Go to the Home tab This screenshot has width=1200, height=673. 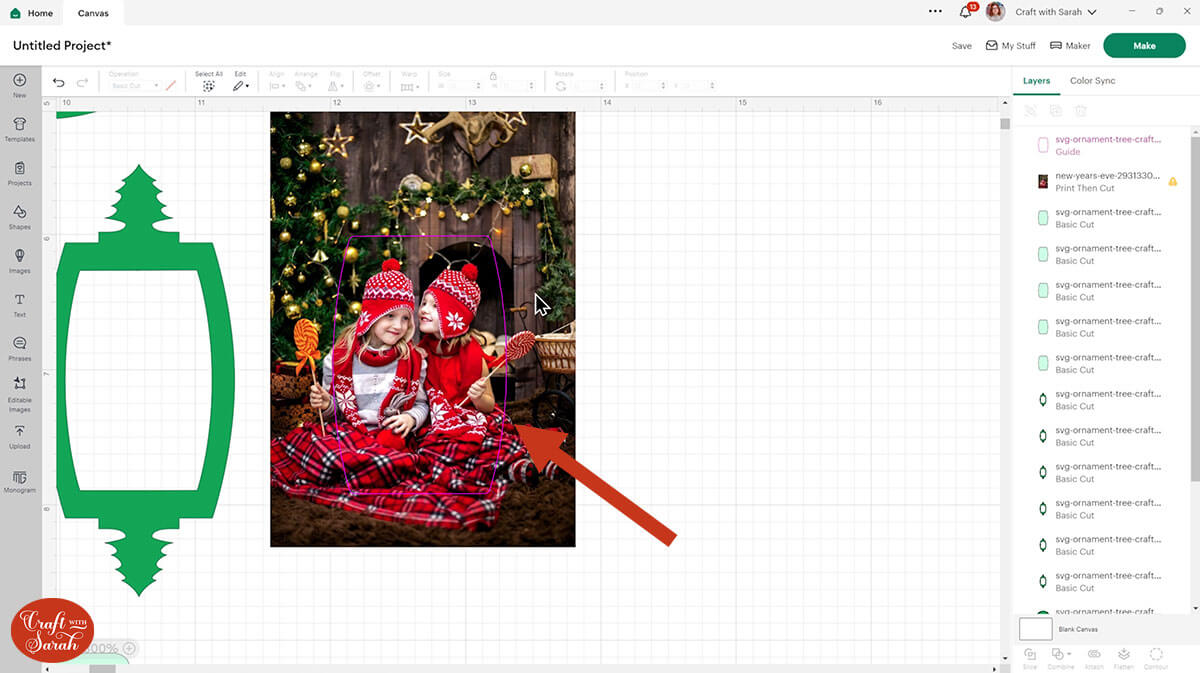click(x=32, y=13)
